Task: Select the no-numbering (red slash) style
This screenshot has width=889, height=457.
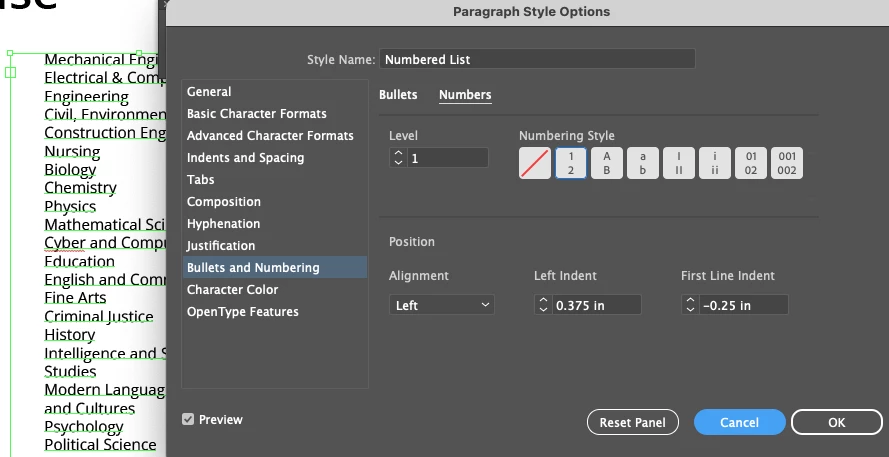Action: click(535, 163)
